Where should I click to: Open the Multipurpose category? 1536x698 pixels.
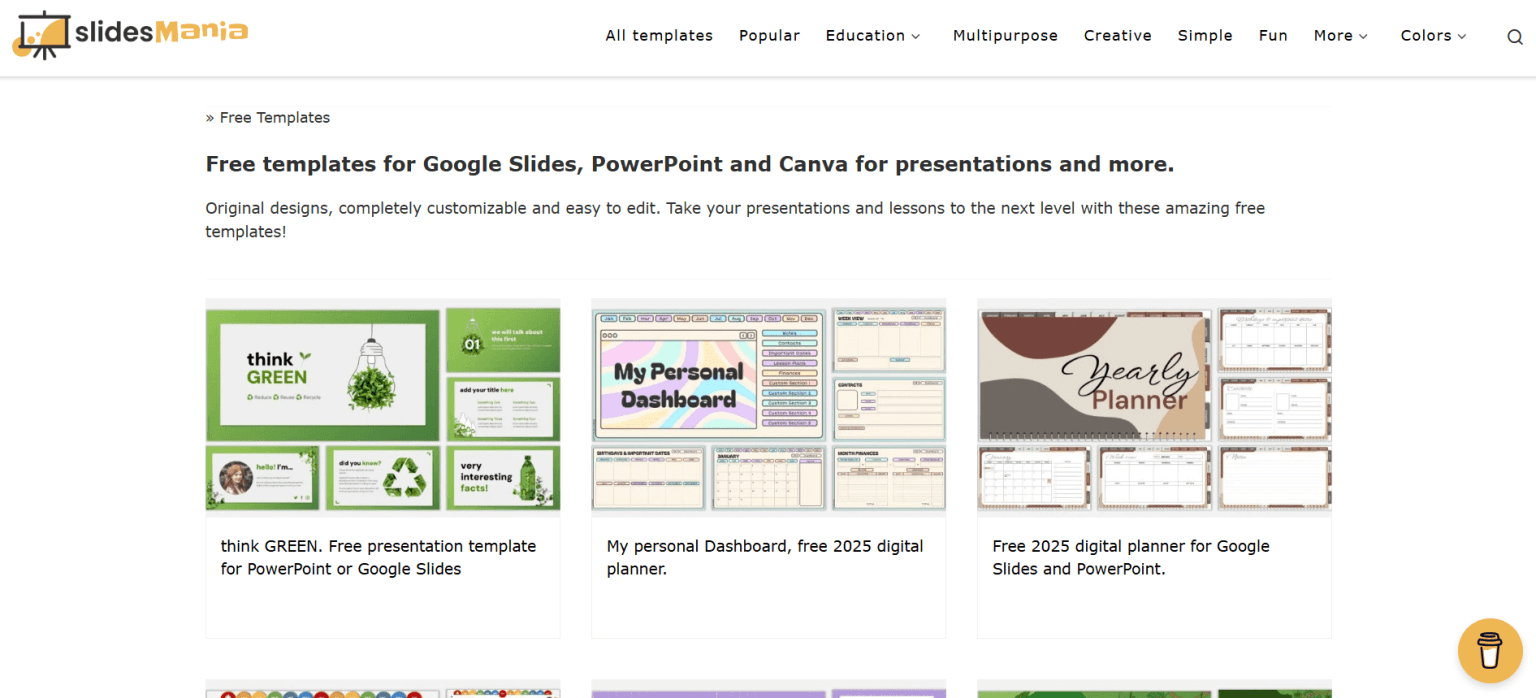click(x=1005, y=36)
